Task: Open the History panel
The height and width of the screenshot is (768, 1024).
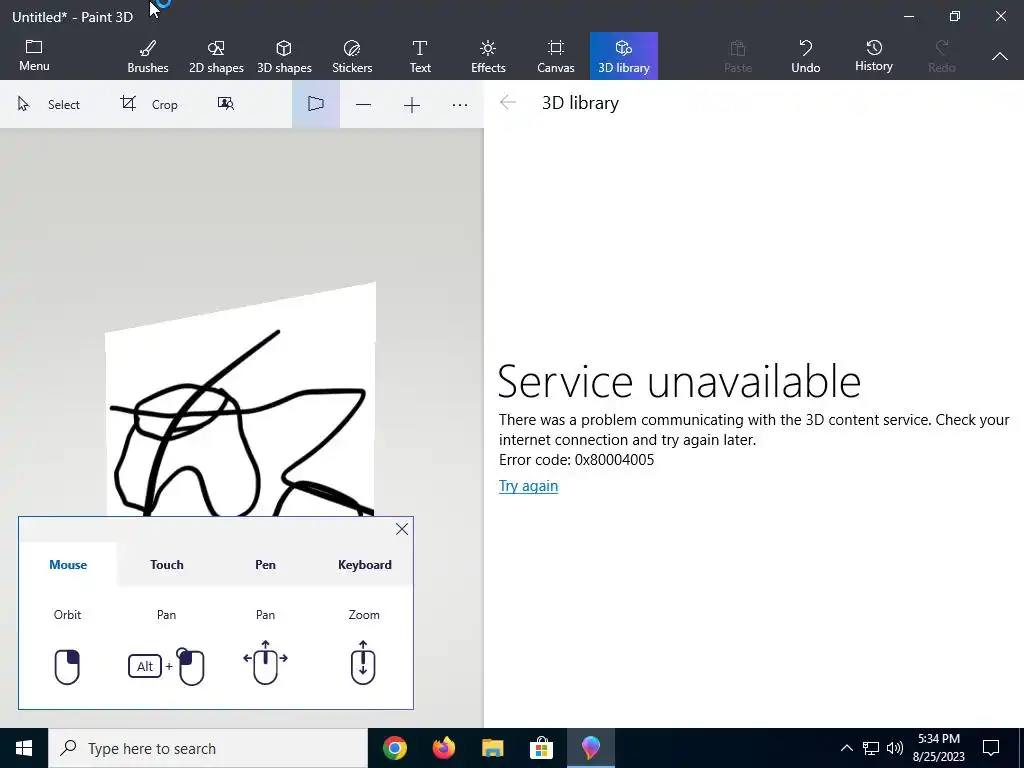Action: pos(873,56)
